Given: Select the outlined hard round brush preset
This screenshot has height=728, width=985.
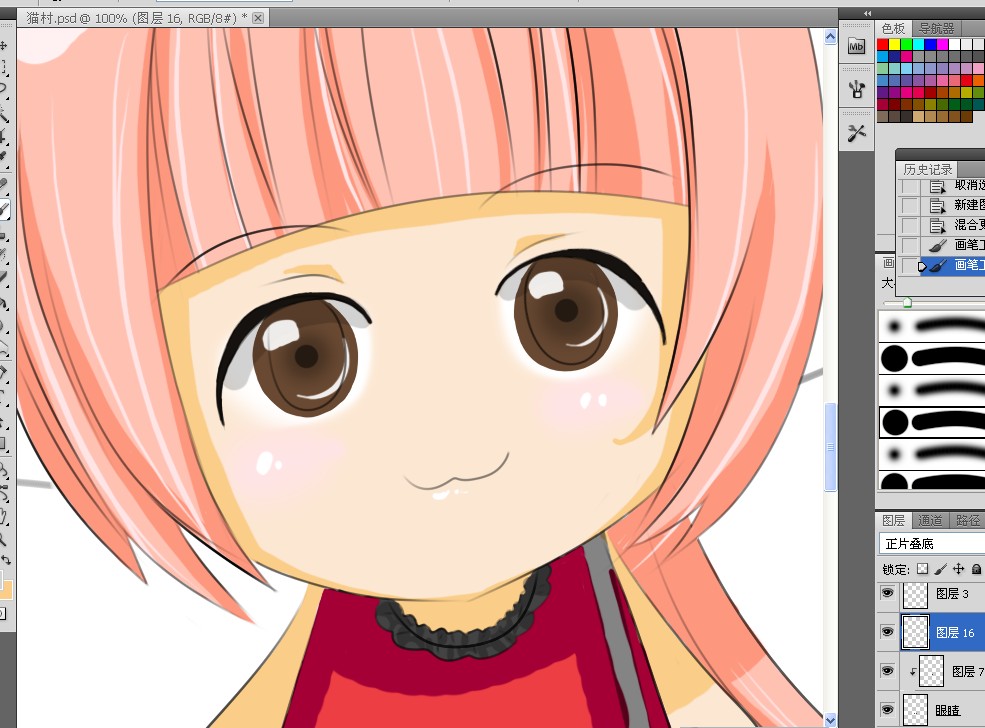Looking at the screenshot, I should coord(932,422).
